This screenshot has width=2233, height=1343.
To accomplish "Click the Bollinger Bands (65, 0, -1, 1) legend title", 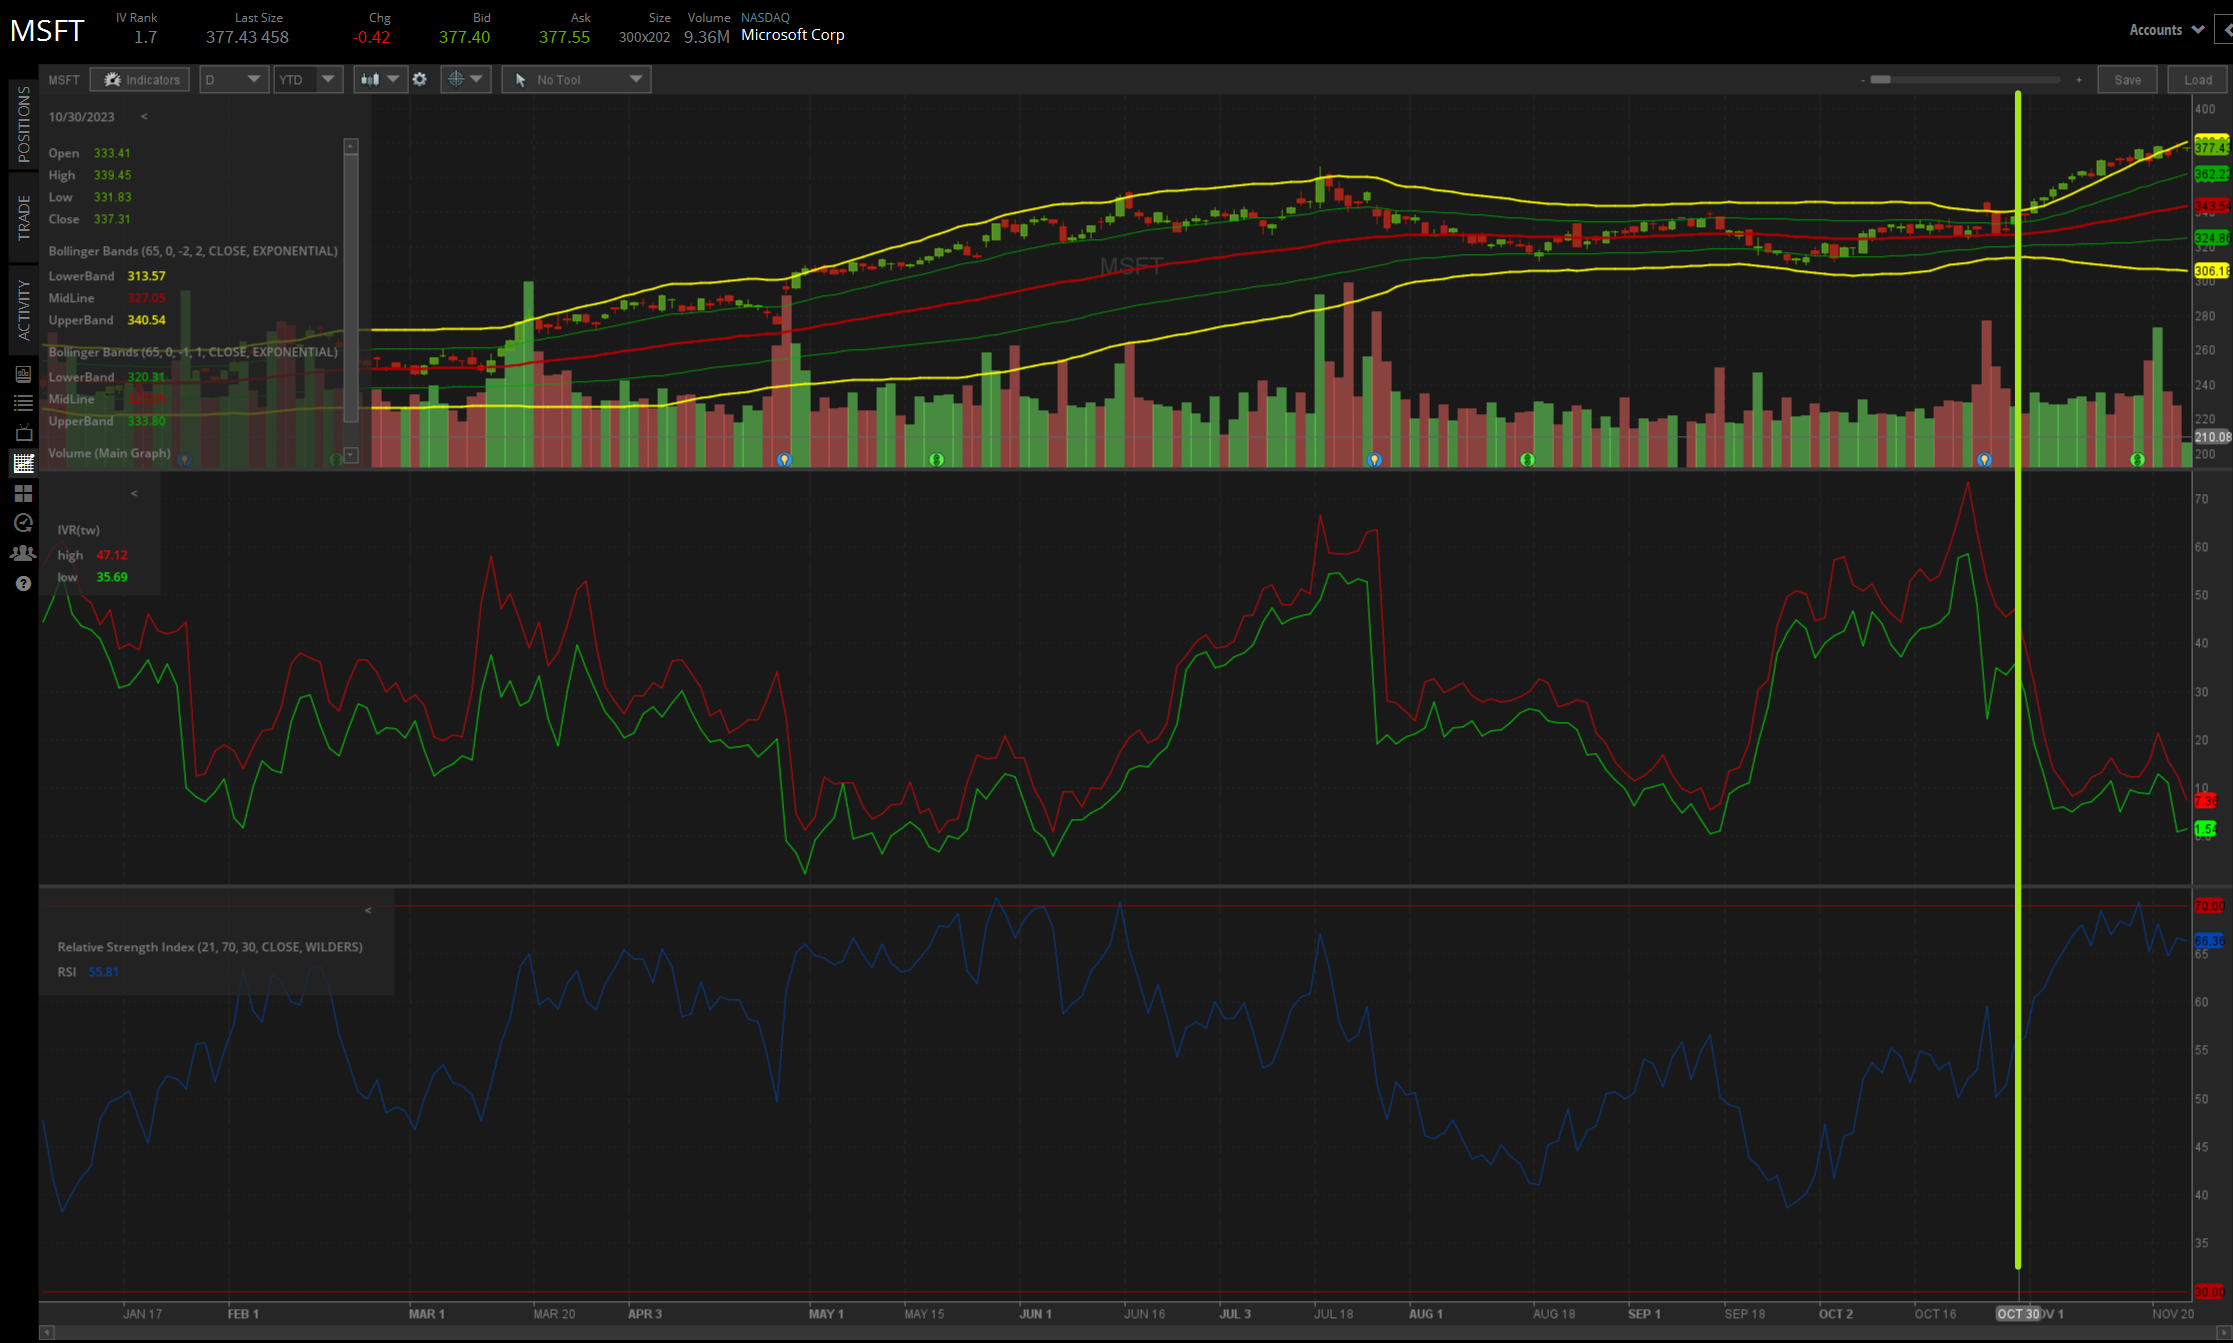I will point(193,352).
